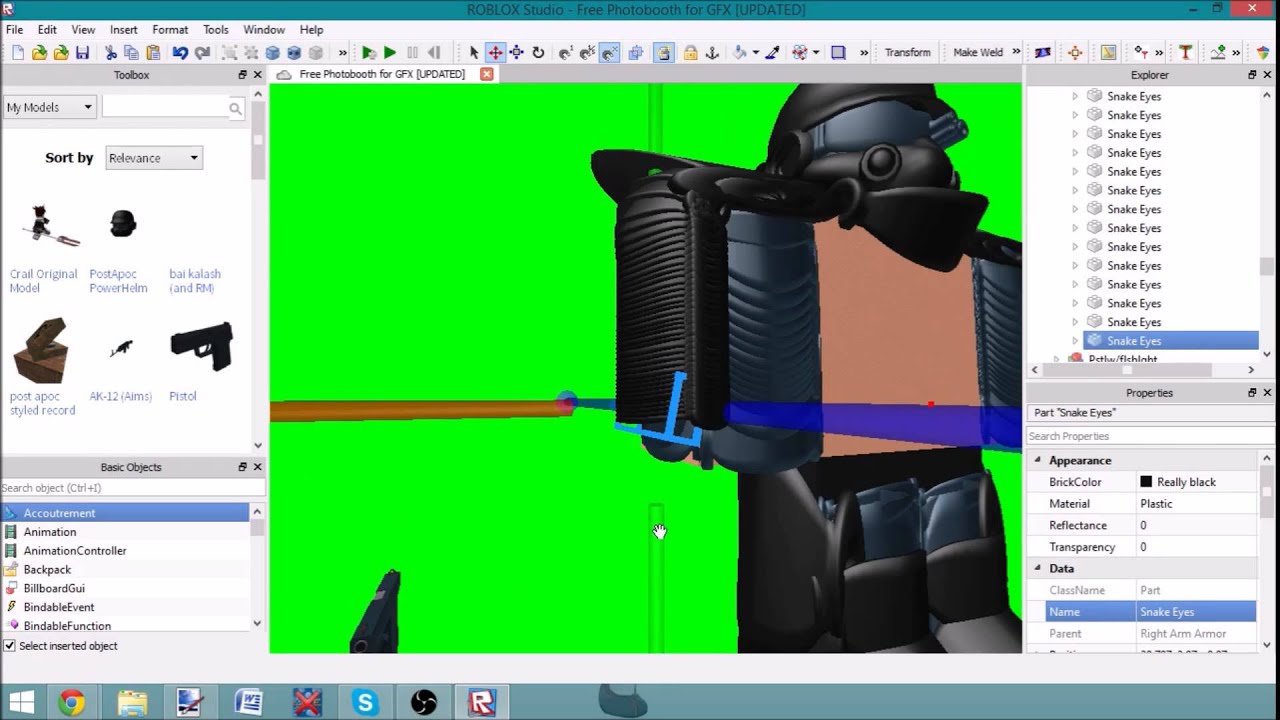Click Search object input field
Image resolution: width=1280 pixels, height=720 pixels.
coord(132,488)
